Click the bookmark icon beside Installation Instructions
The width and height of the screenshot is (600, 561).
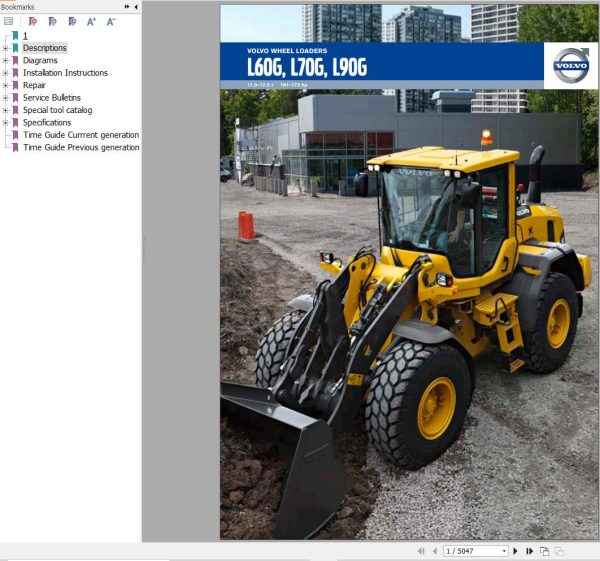(15, 73)
